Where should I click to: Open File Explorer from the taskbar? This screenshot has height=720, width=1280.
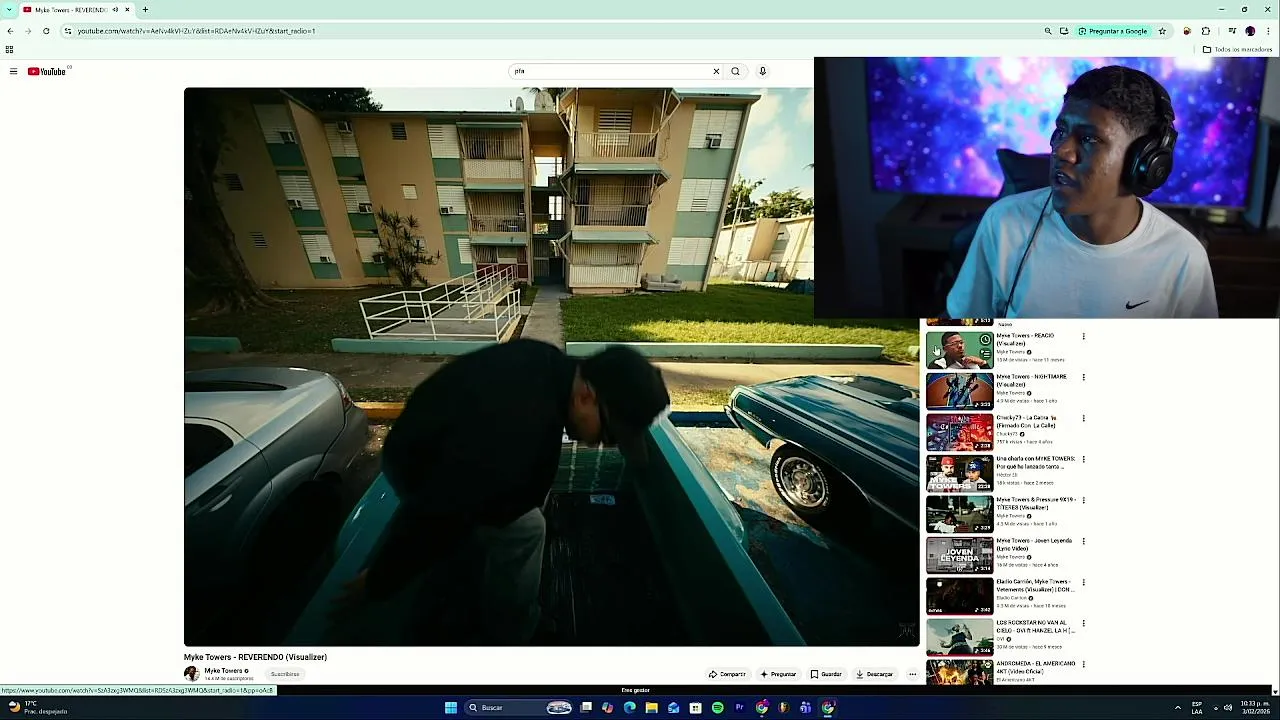pos(651,708)
